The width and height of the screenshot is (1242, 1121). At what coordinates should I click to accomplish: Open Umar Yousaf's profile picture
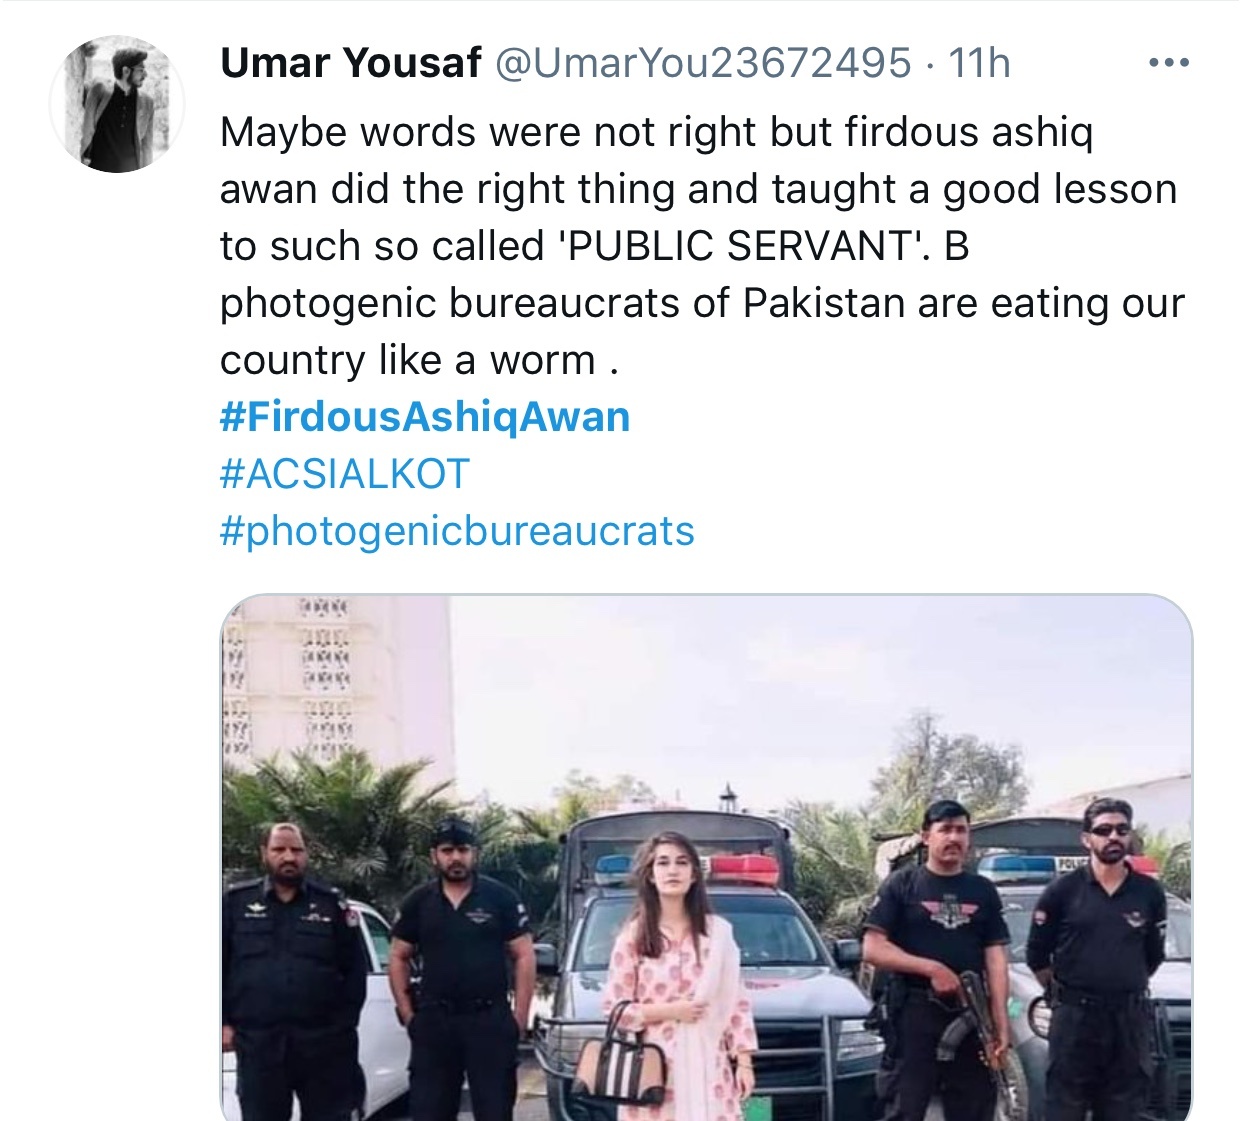coord(117,104)
